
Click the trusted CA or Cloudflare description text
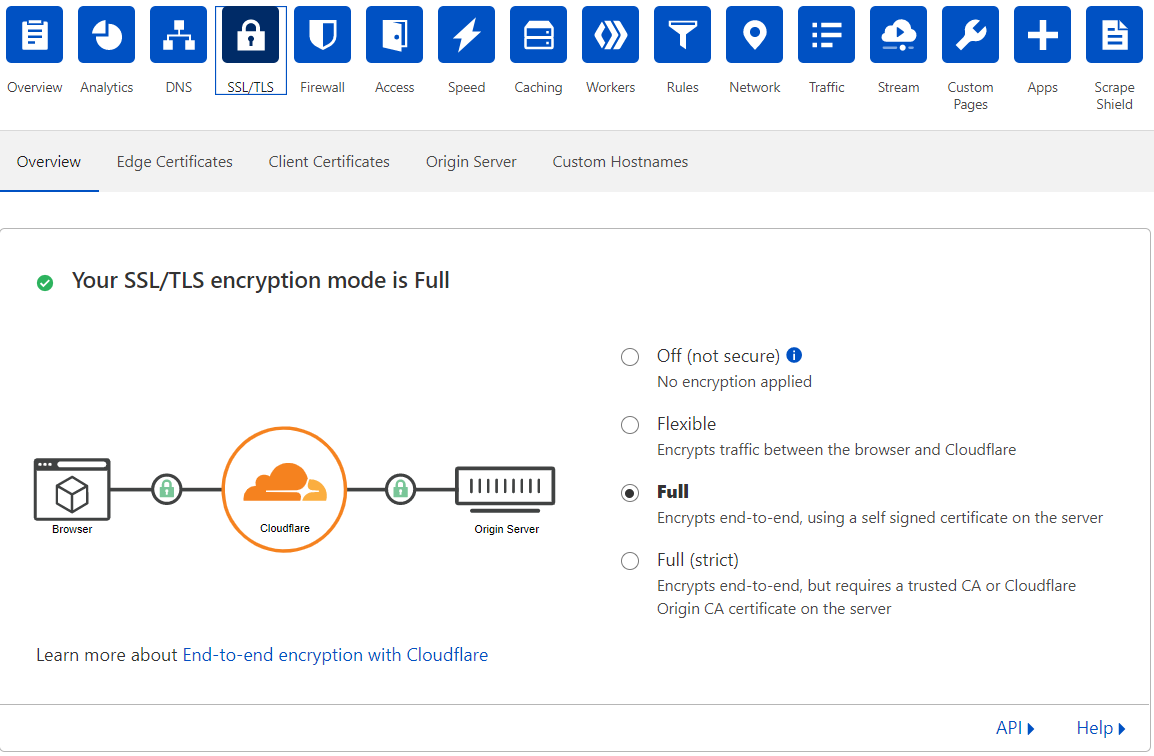coord(866,597)
